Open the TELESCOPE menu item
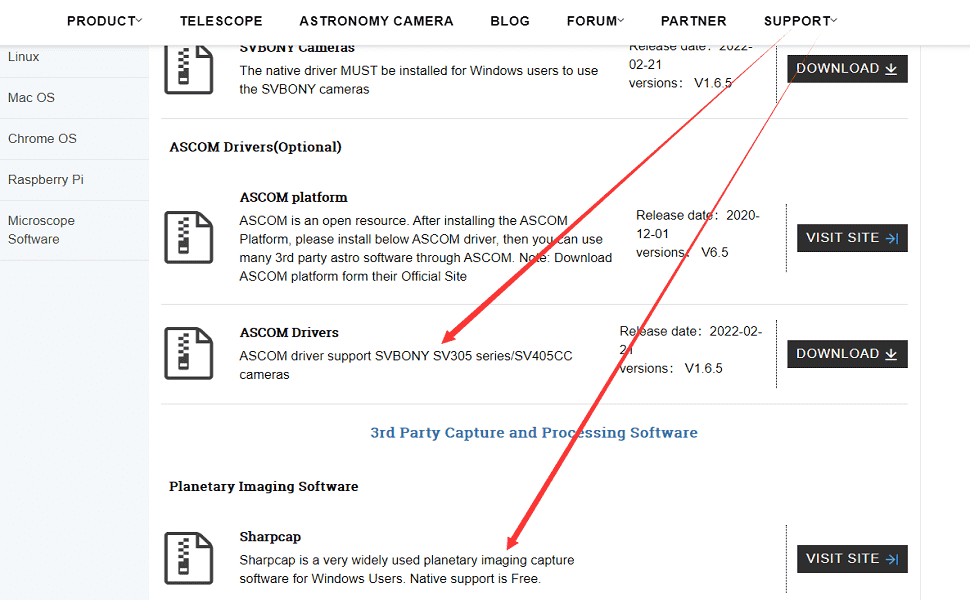 pyautogui.click(x=221, y=21)
